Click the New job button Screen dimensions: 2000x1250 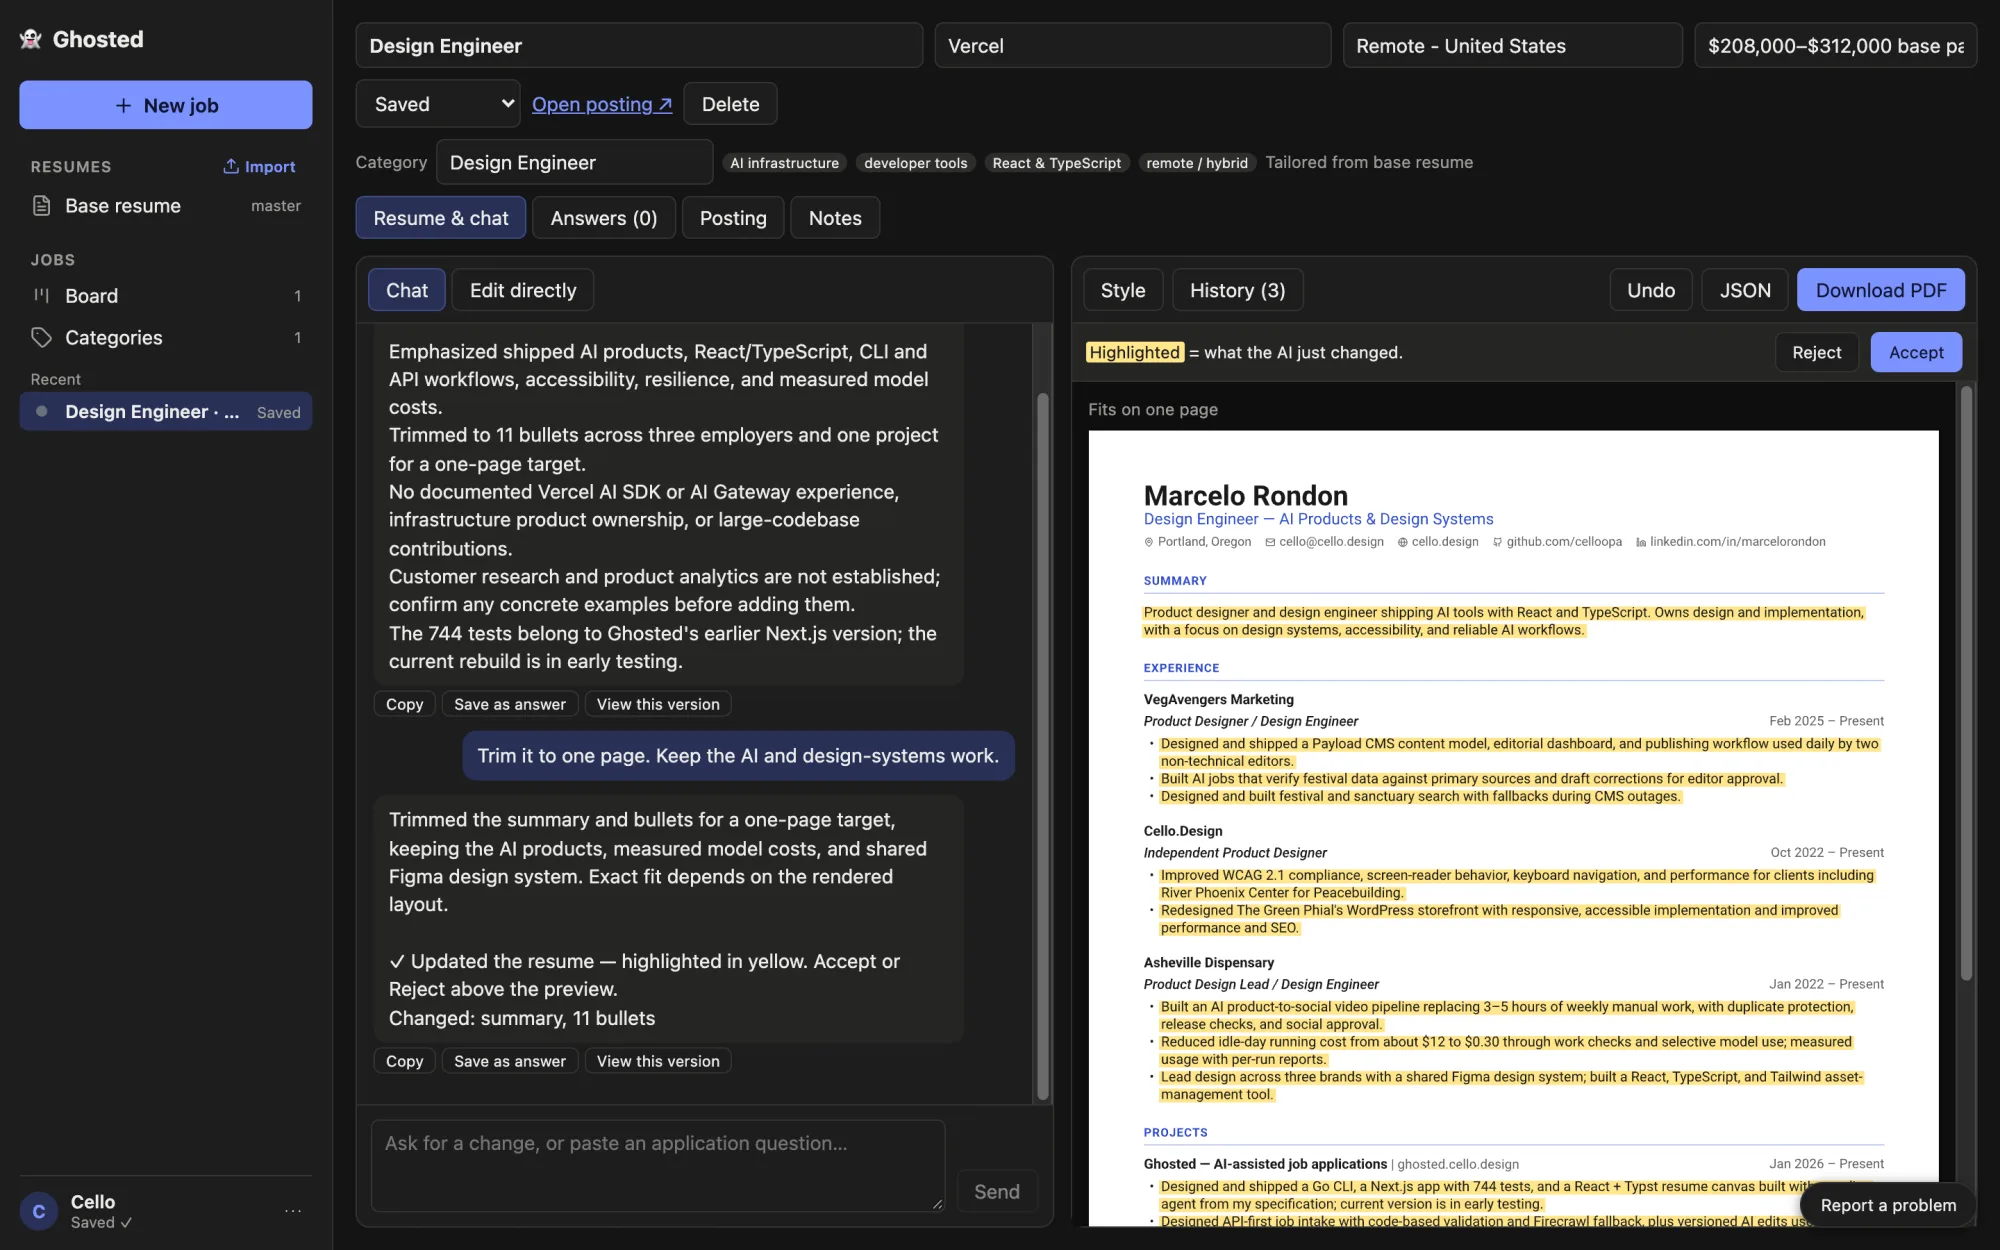tap(166, 105)
